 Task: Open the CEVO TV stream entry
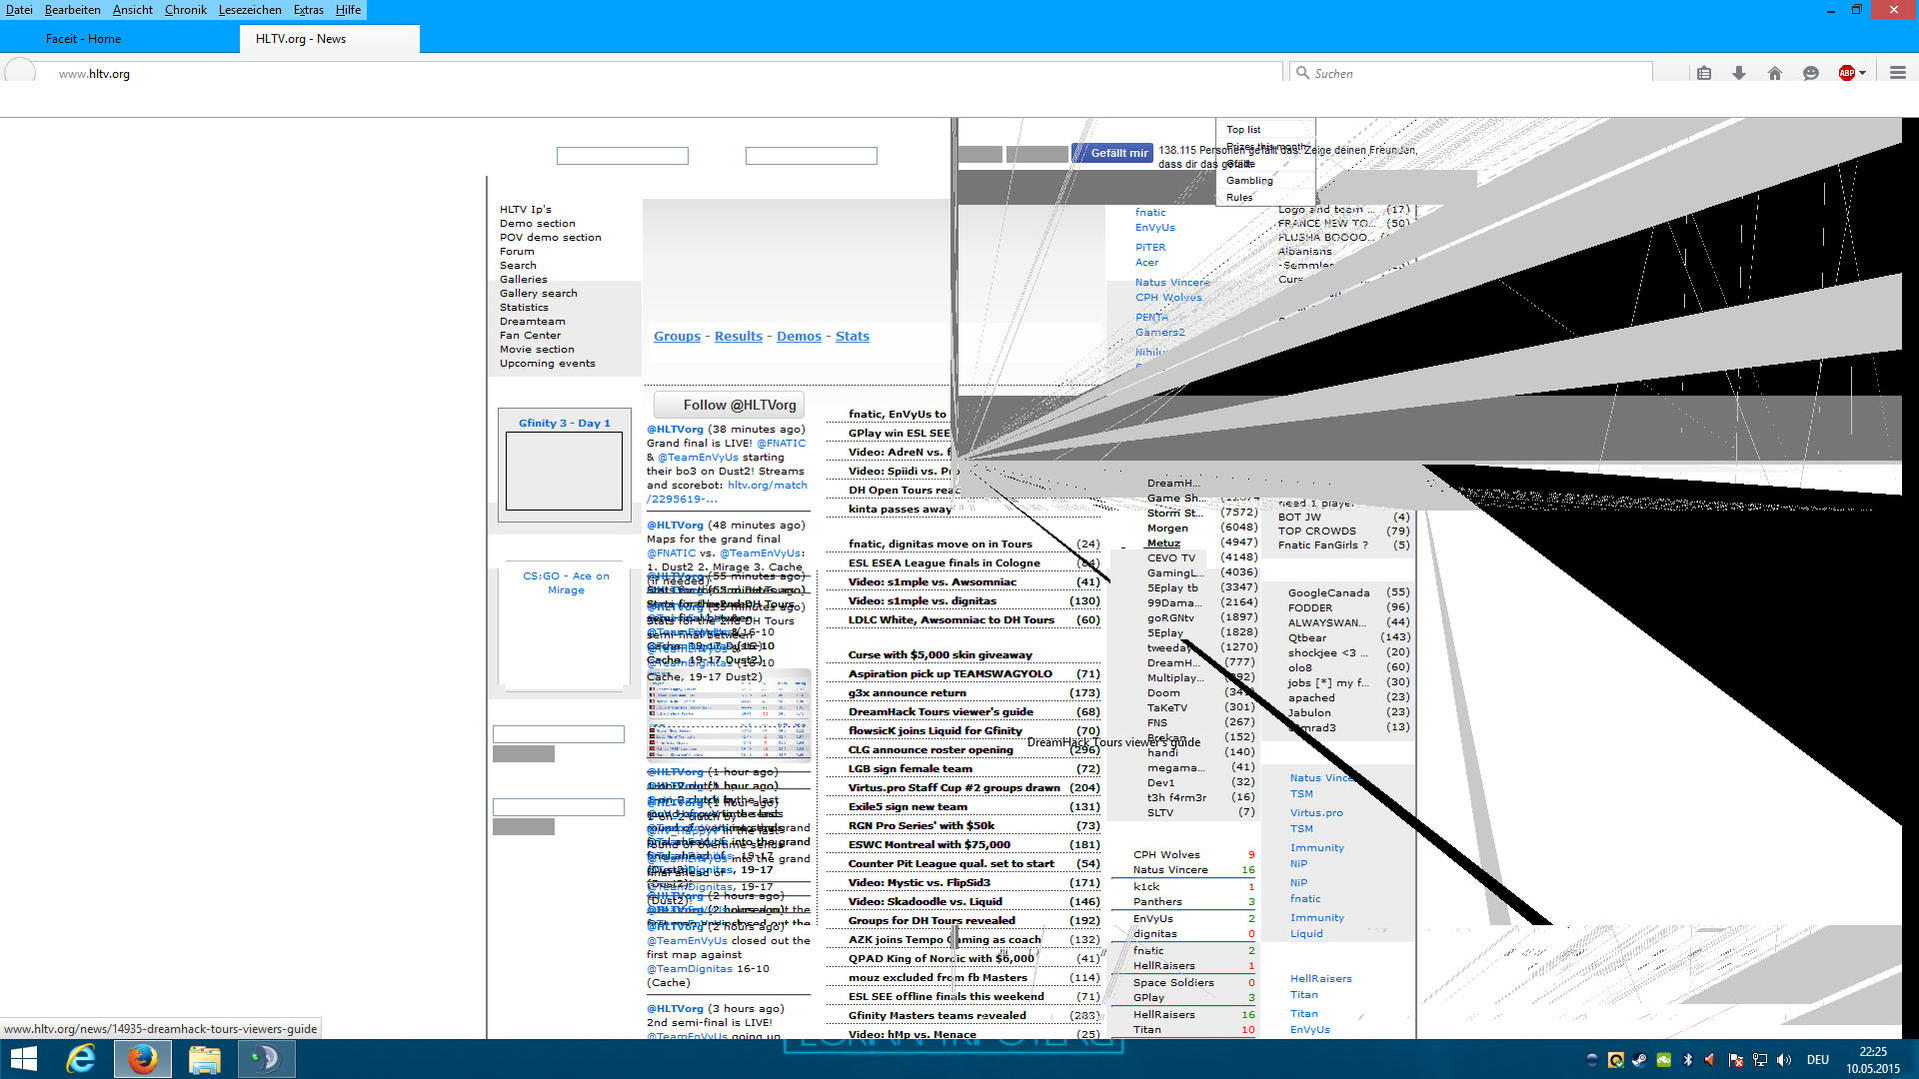(x=1171, y=558)
